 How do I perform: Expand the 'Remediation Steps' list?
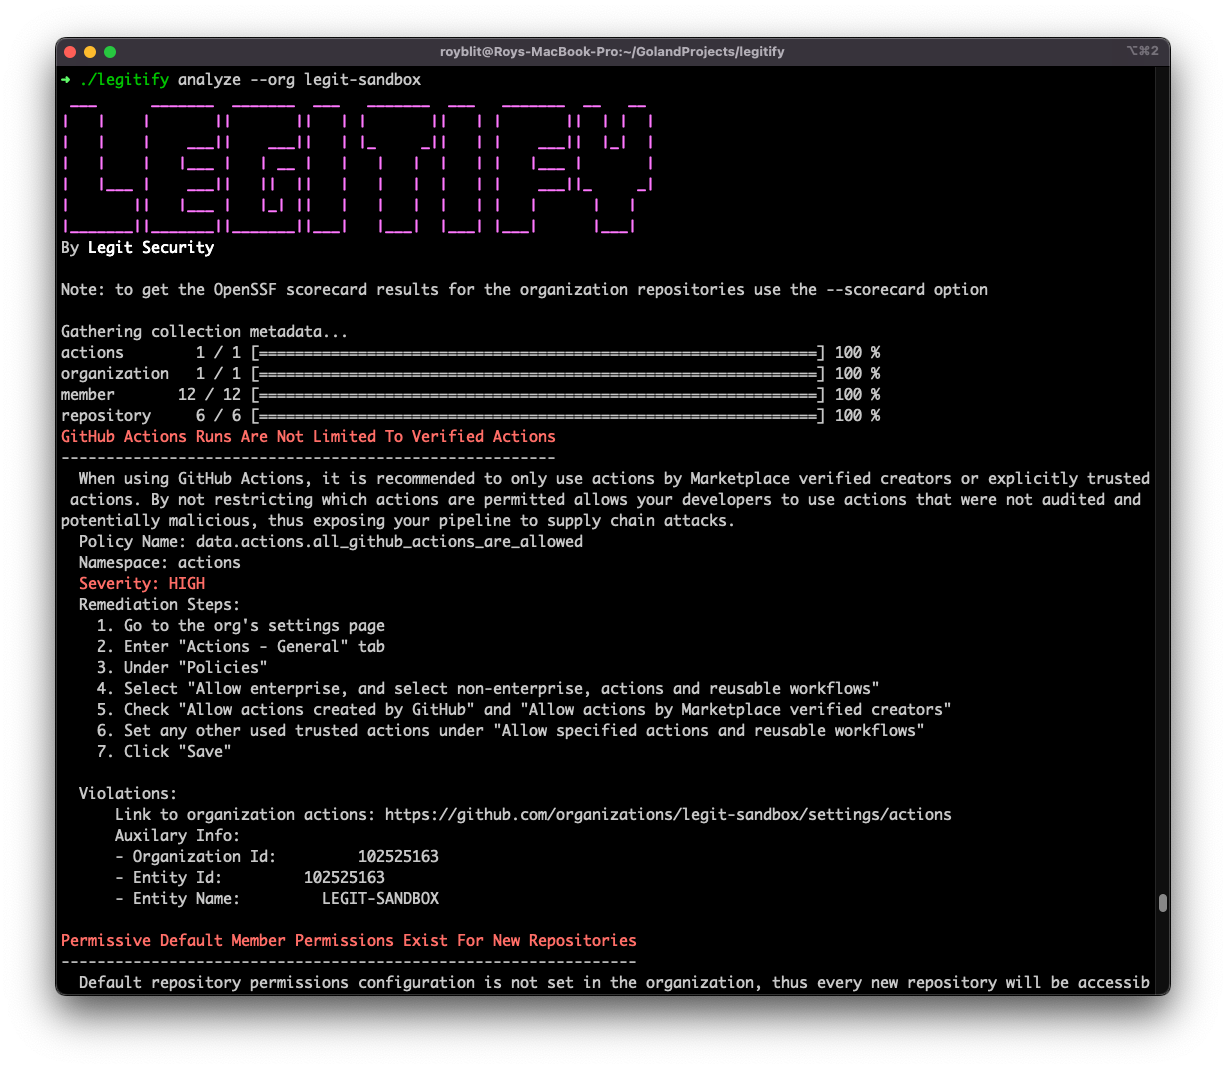pyautogui.click(x=158, y=604)
